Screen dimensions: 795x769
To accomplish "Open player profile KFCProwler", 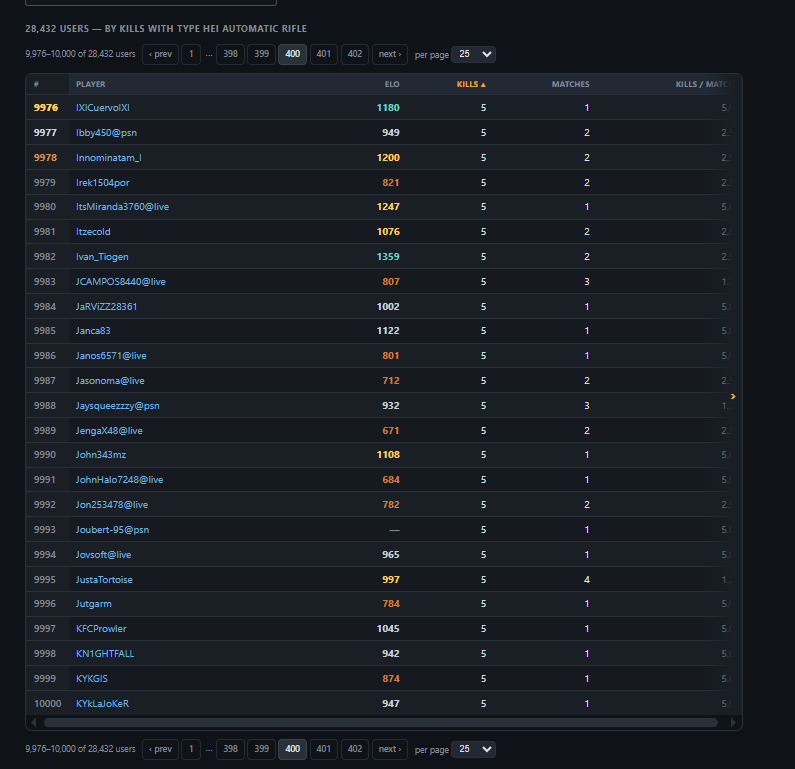I will pyautogui.click(x=101, y=629).
